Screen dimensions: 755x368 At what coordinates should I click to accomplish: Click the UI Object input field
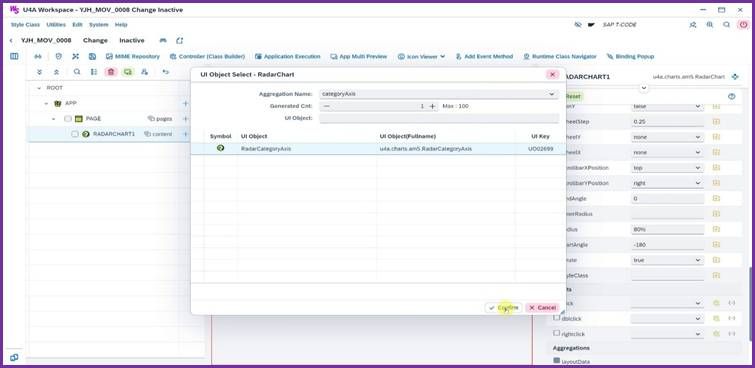coord(439,118)
